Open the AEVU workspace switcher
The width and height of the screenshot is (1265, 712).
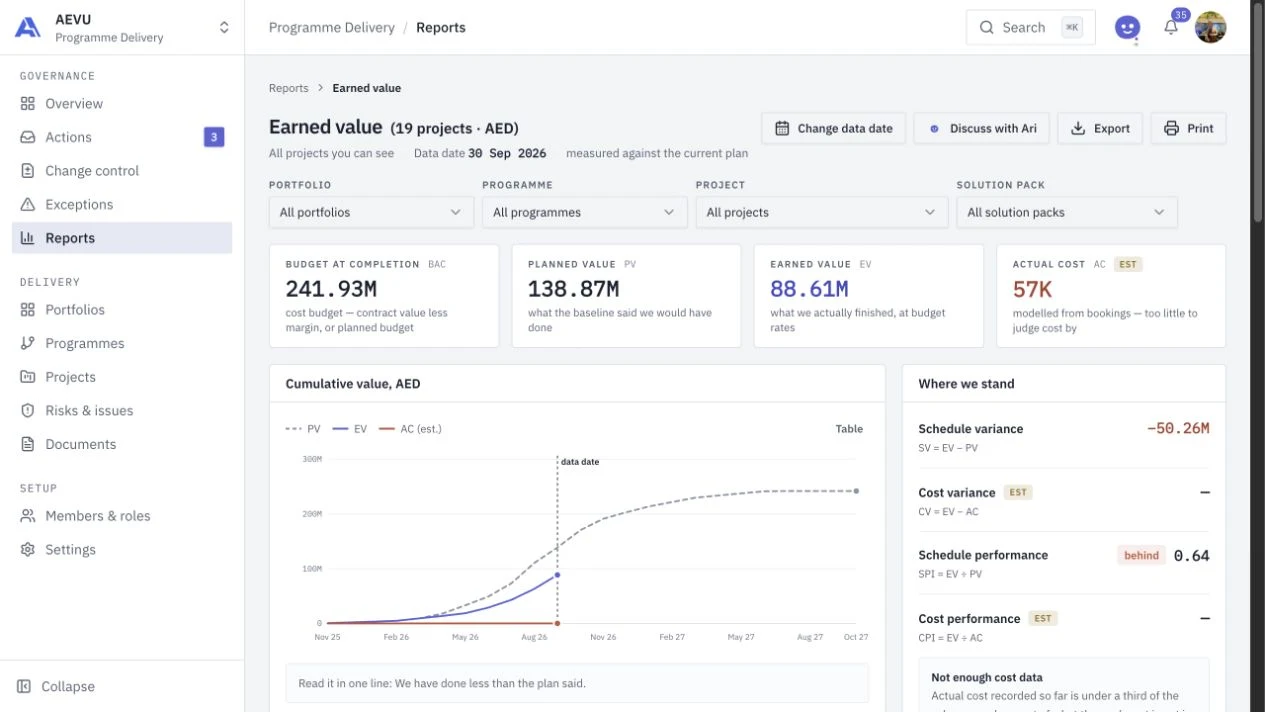coord(122,28)
